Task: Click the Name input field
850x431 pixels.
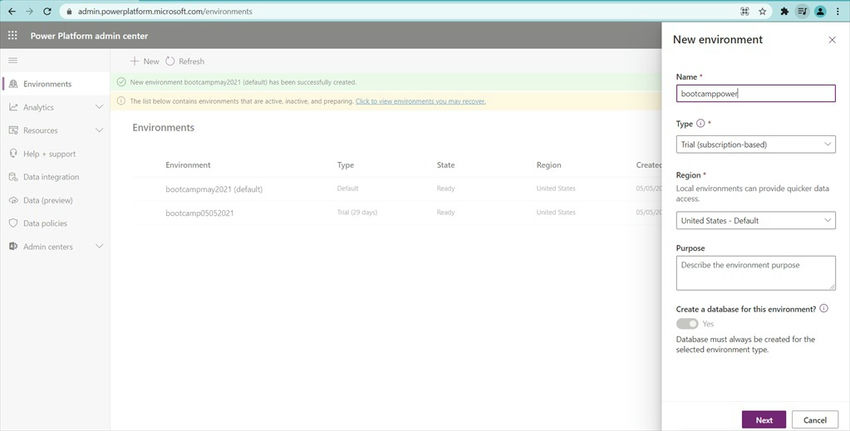Action: [756, 93]
